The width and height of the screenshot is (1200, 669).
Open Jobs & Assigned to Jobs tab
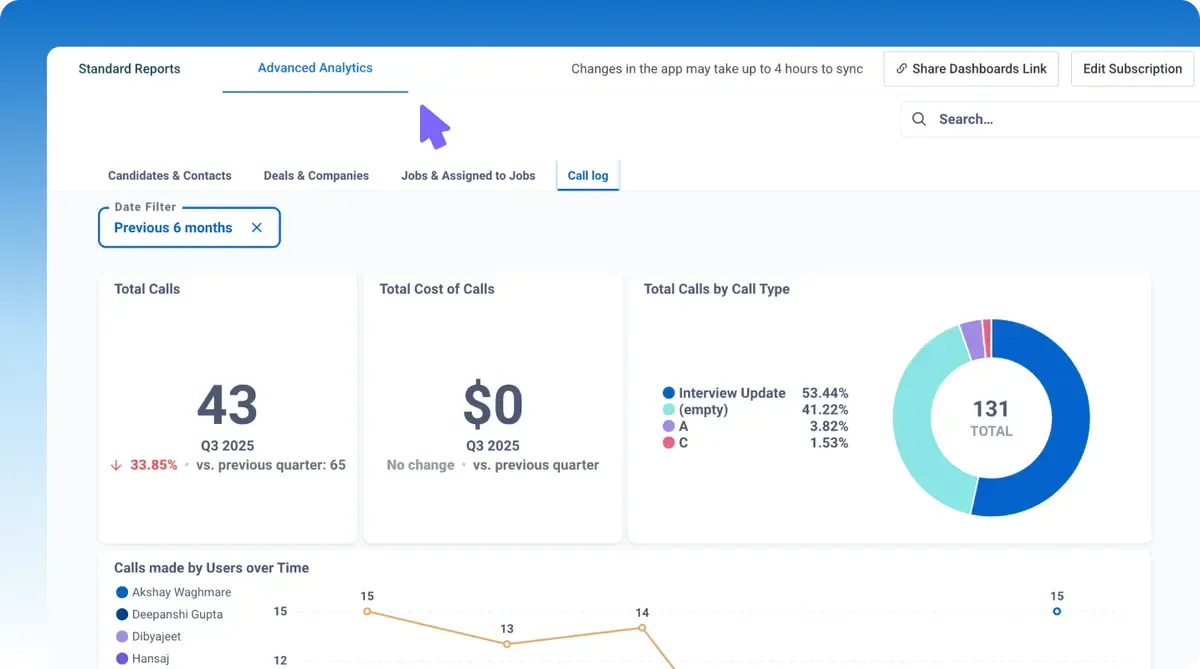click(x=468, y=175)
